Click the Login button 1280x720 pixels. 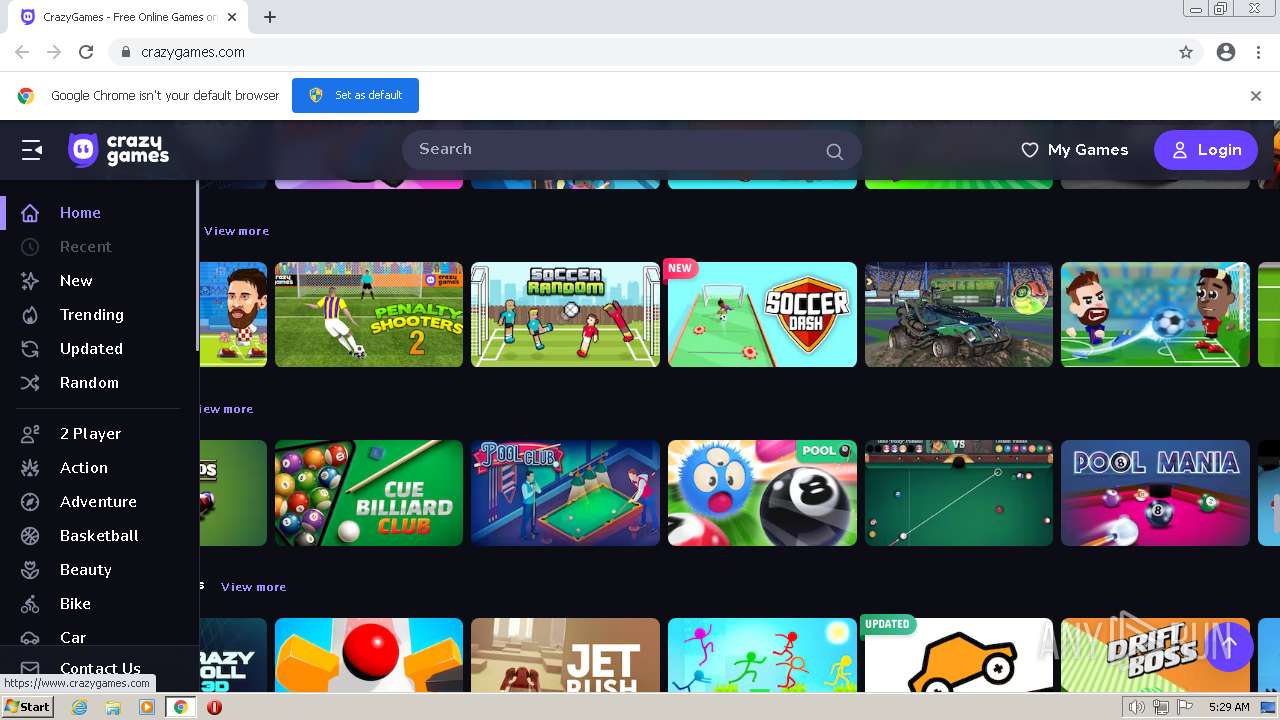1206,150
